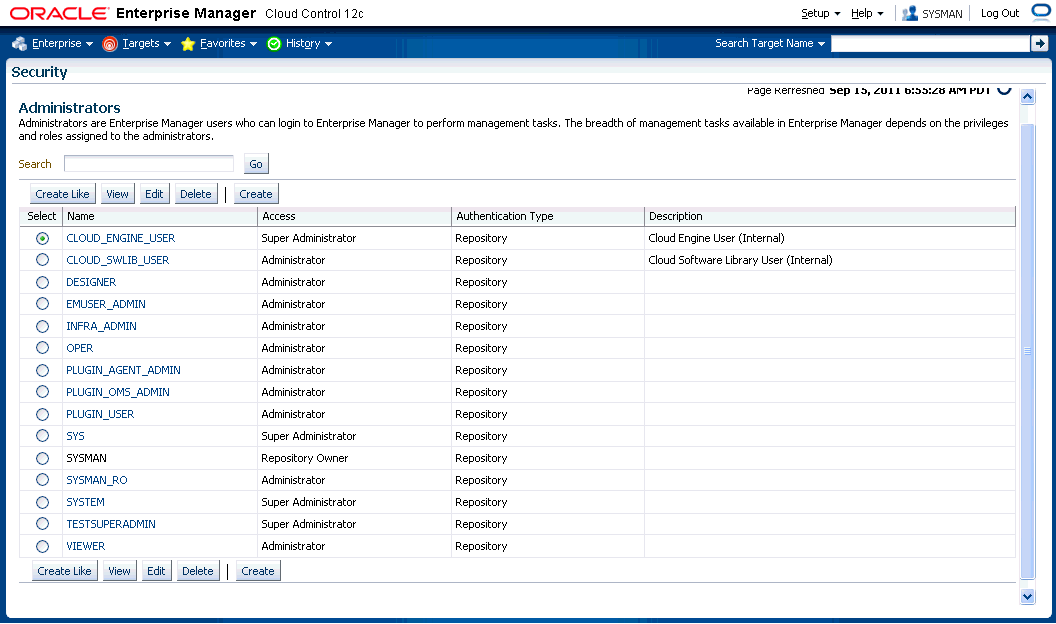Screen dimensions: 1056x624
Task: Select SYSTEM radio button
Action: (42, 502)
